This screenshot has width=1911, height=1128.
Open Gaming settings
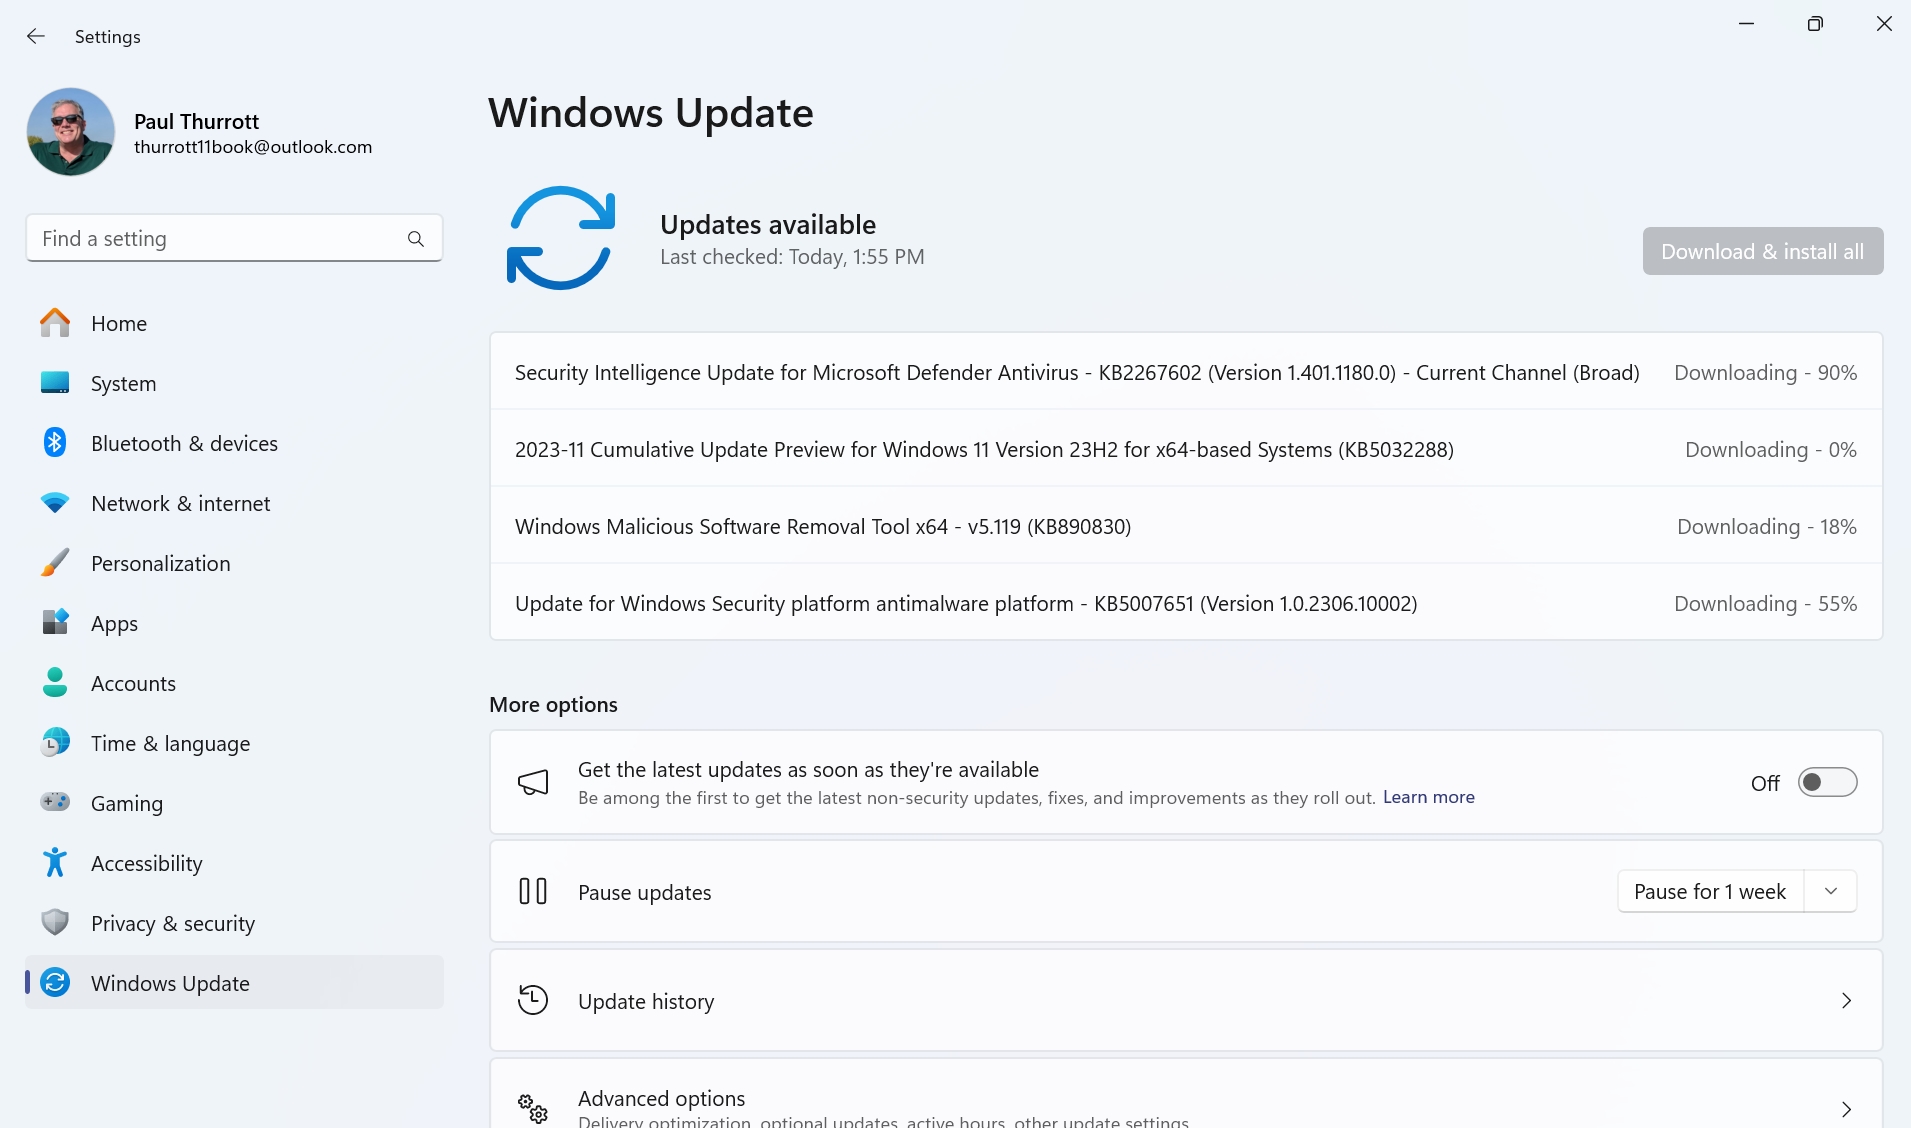(x=234, y=803)
